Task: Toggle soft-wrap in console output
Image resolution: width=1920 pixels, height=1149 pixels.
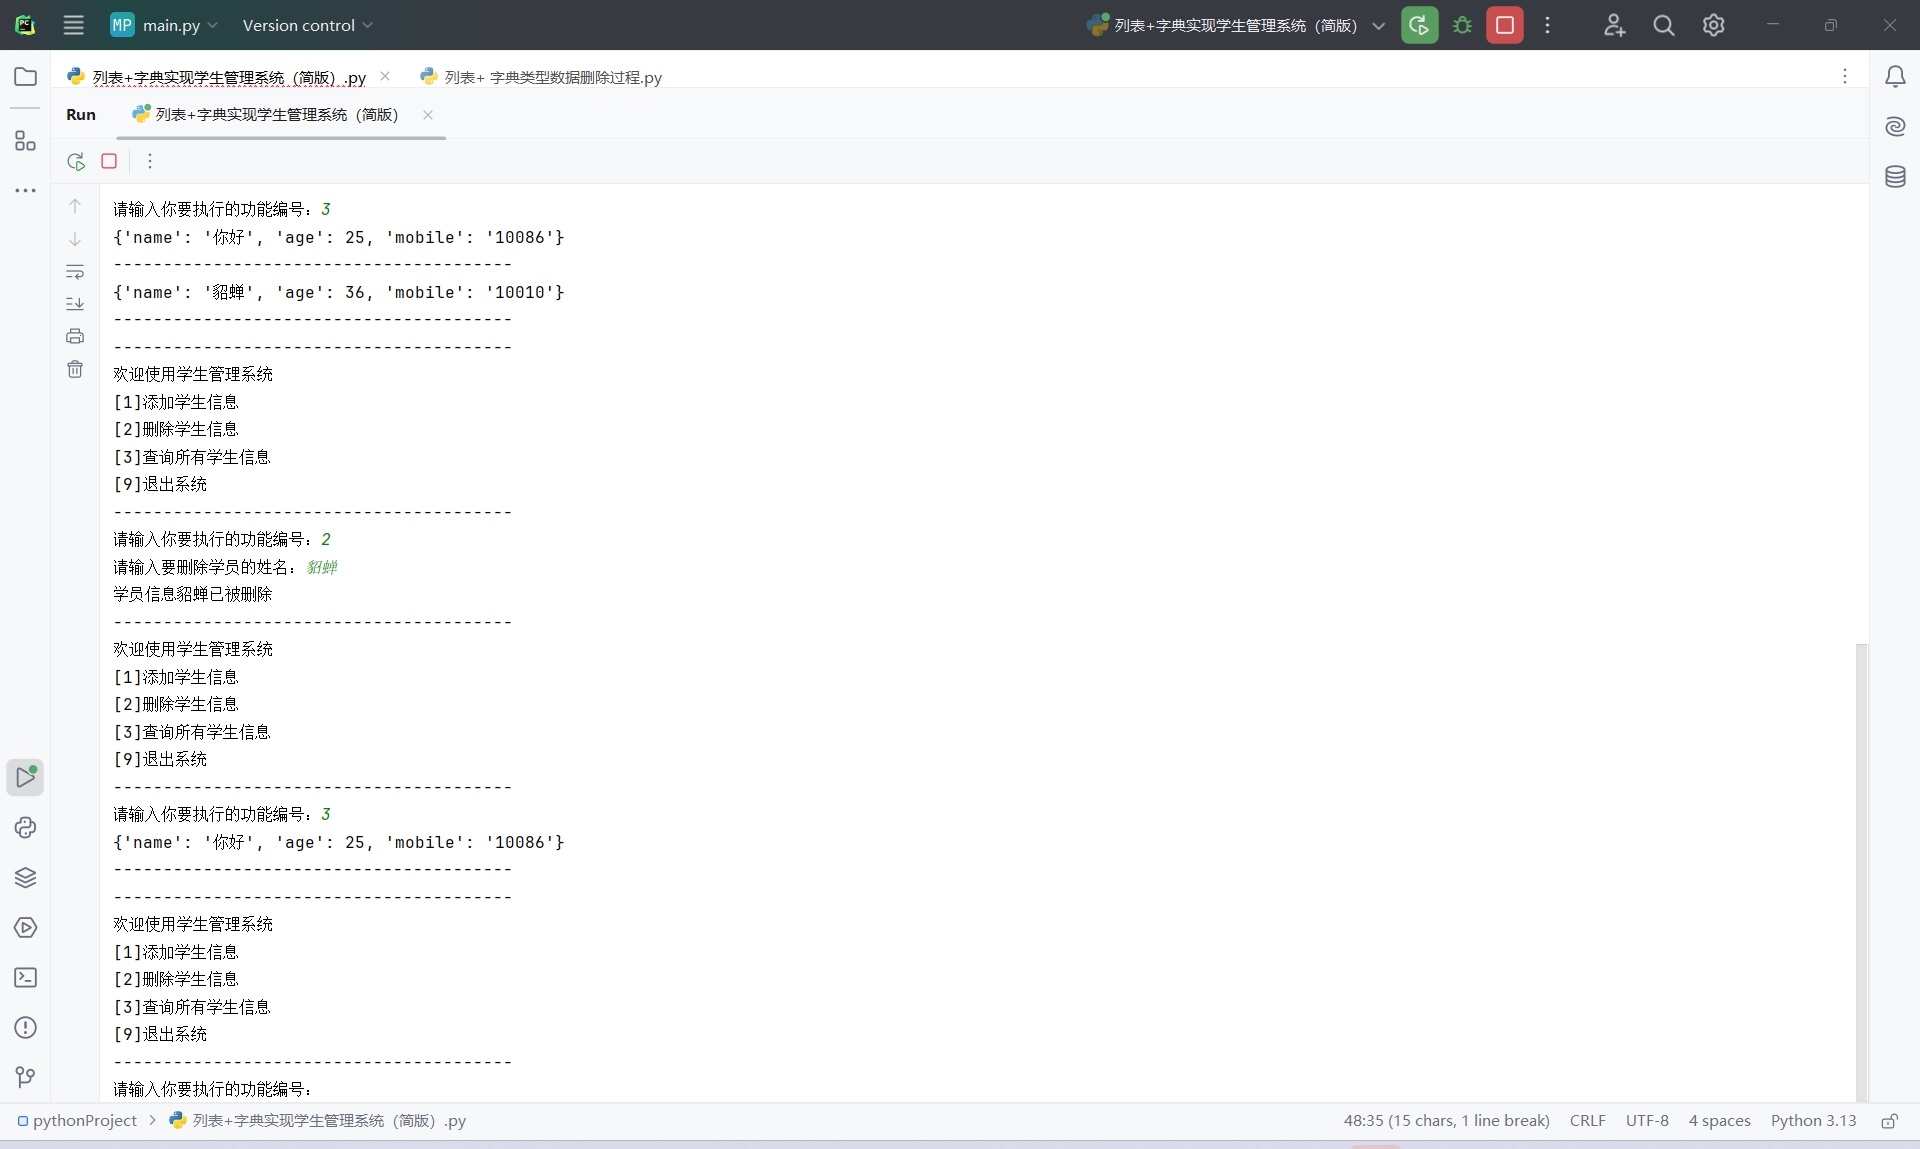Action: click(75, 272)
